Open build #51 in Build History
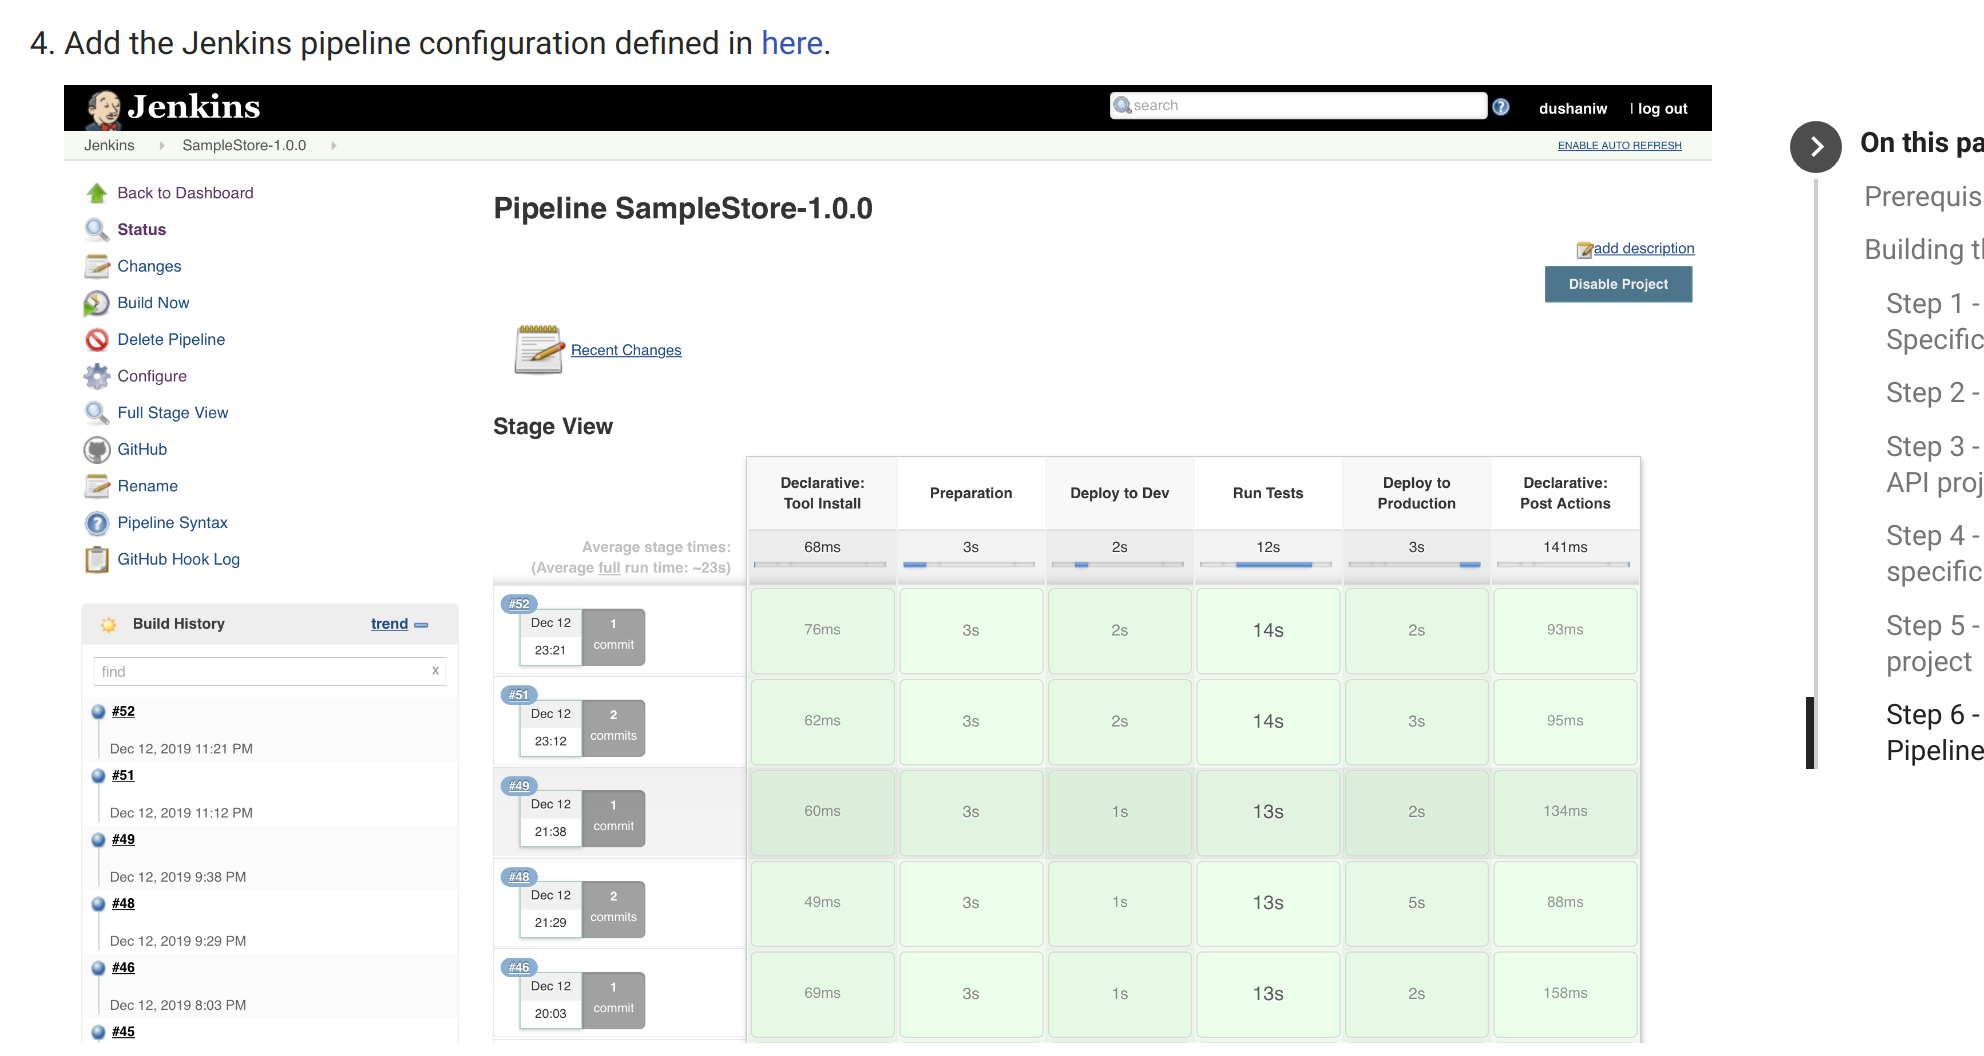1984x1056 pixels. tap(123, 776)
